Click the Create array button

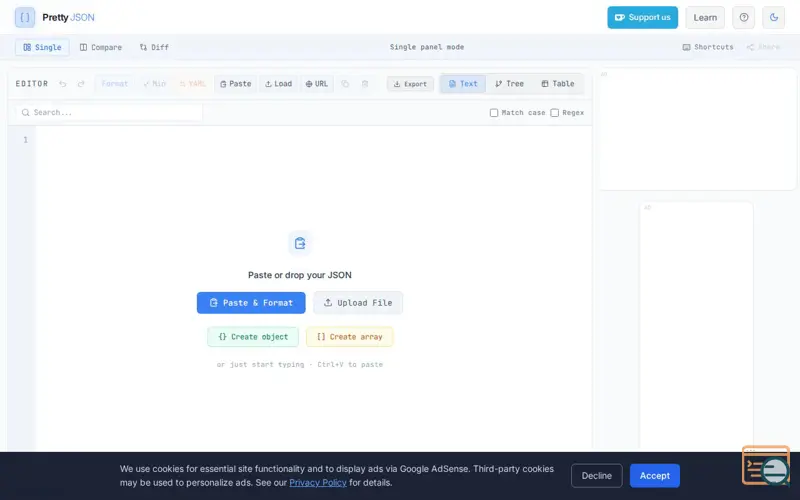click(349, 337)
